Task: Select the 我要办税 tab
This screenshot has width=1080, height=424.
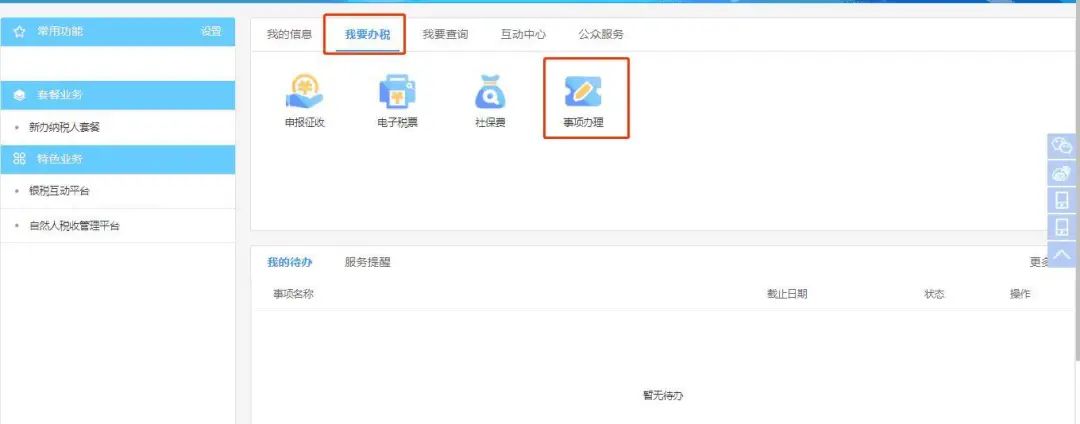Action: pyautogui.click(x=367, y=34)
